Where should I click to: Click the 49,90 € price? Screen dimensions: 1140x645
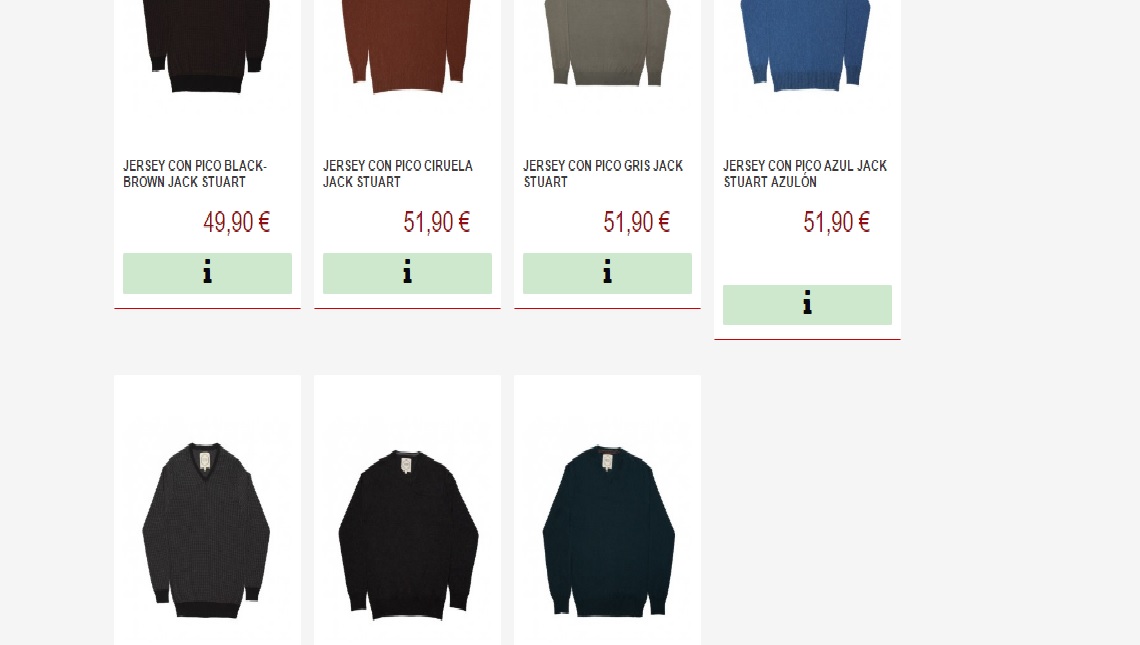coord(236,222)
